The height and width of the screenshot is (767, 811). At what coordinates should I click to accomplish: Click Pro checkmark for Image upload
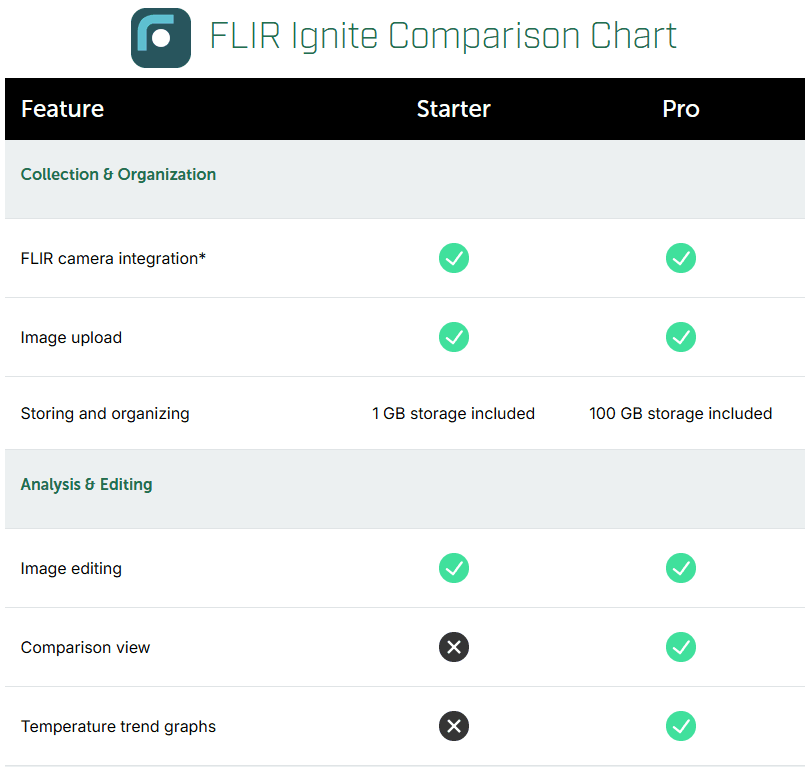pos(681,337)
